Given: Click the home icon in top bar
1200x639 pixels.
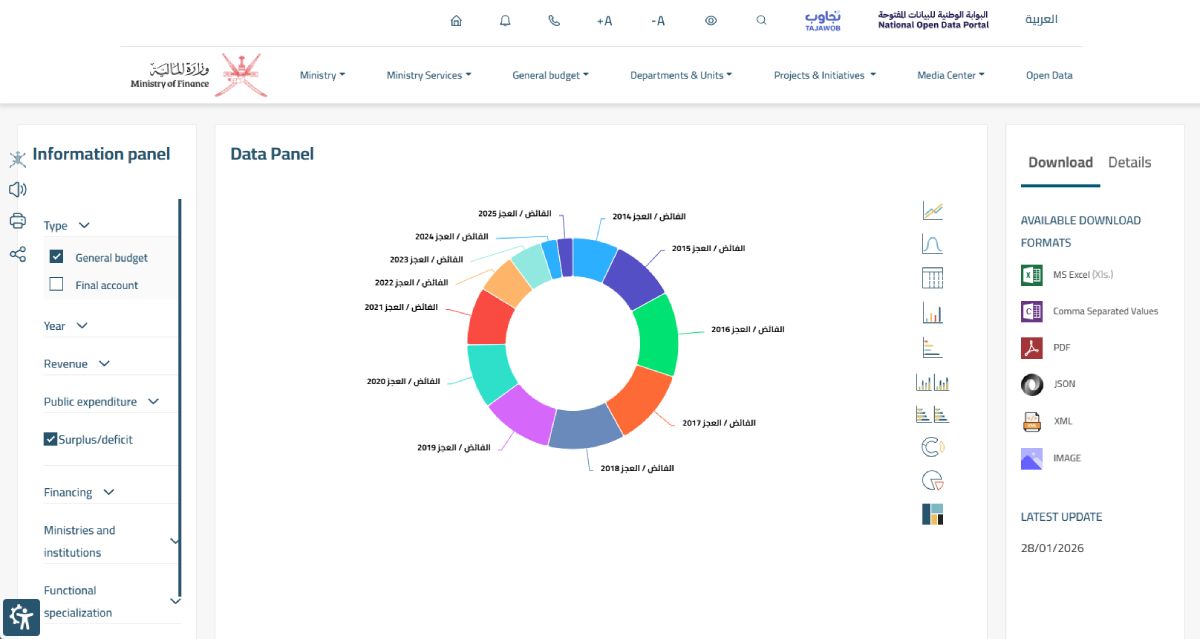Looking at the screenshot, I should (x=456, y=20).
